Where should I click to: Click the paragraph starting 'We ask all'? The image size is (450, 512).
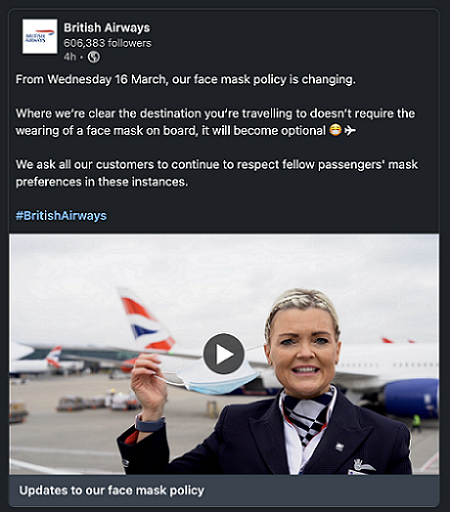click(217, 173)
